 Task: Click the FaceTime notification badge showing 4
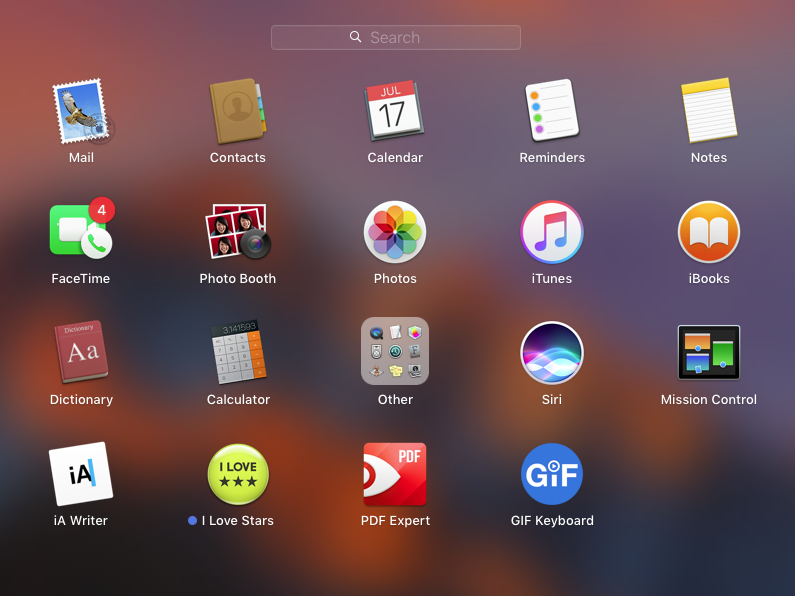tap(102, 210)
